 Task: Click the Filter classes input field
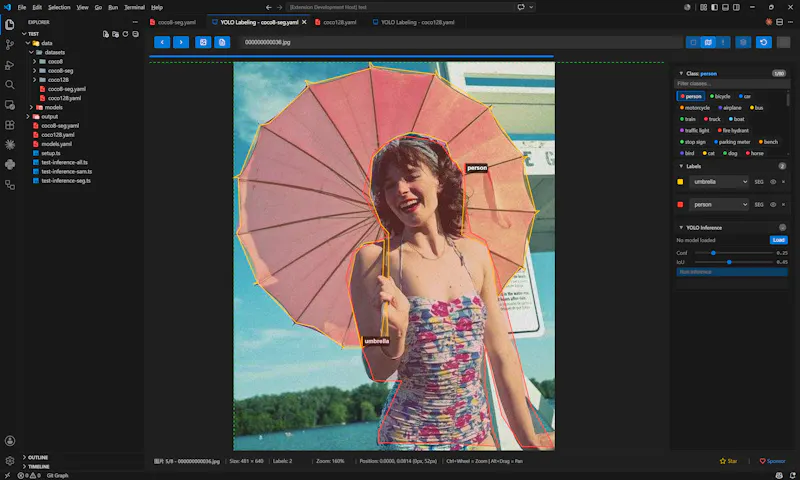732,84
